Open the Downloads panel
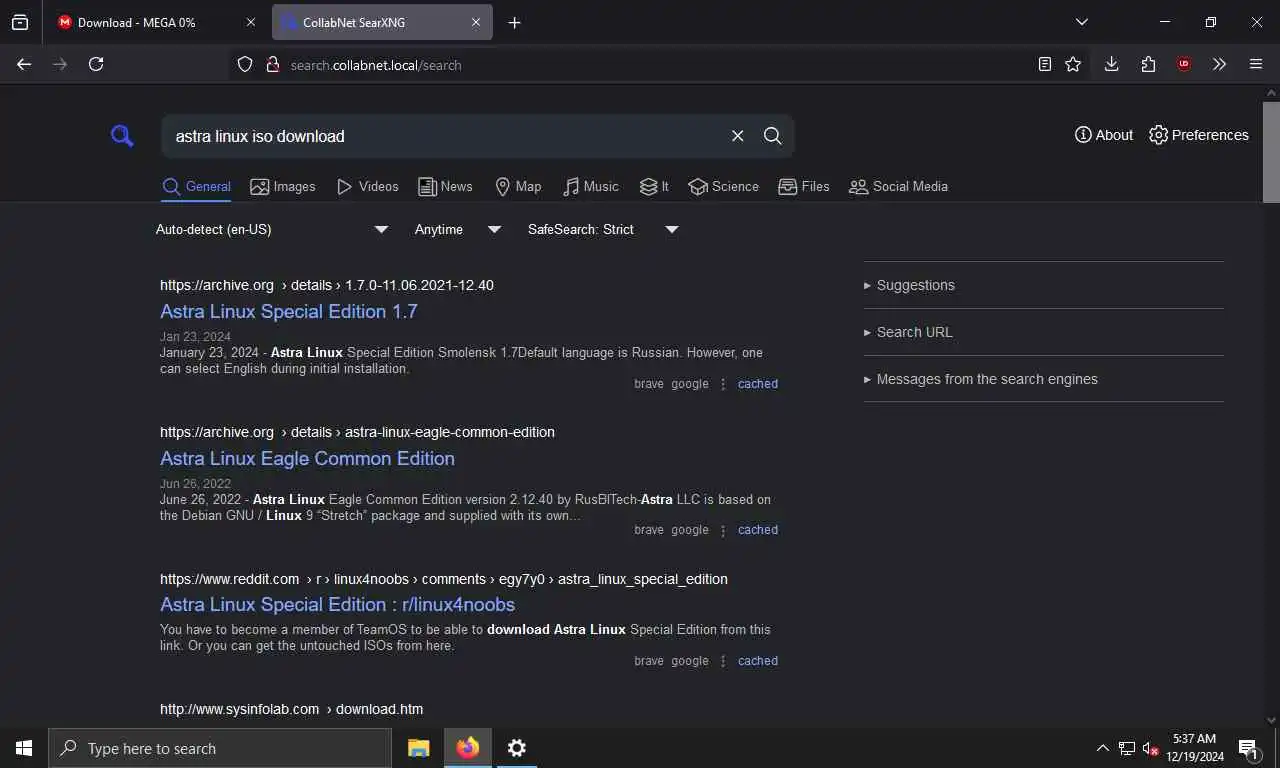Screen dimensions: 1280x768 [x=1111, y=64]
